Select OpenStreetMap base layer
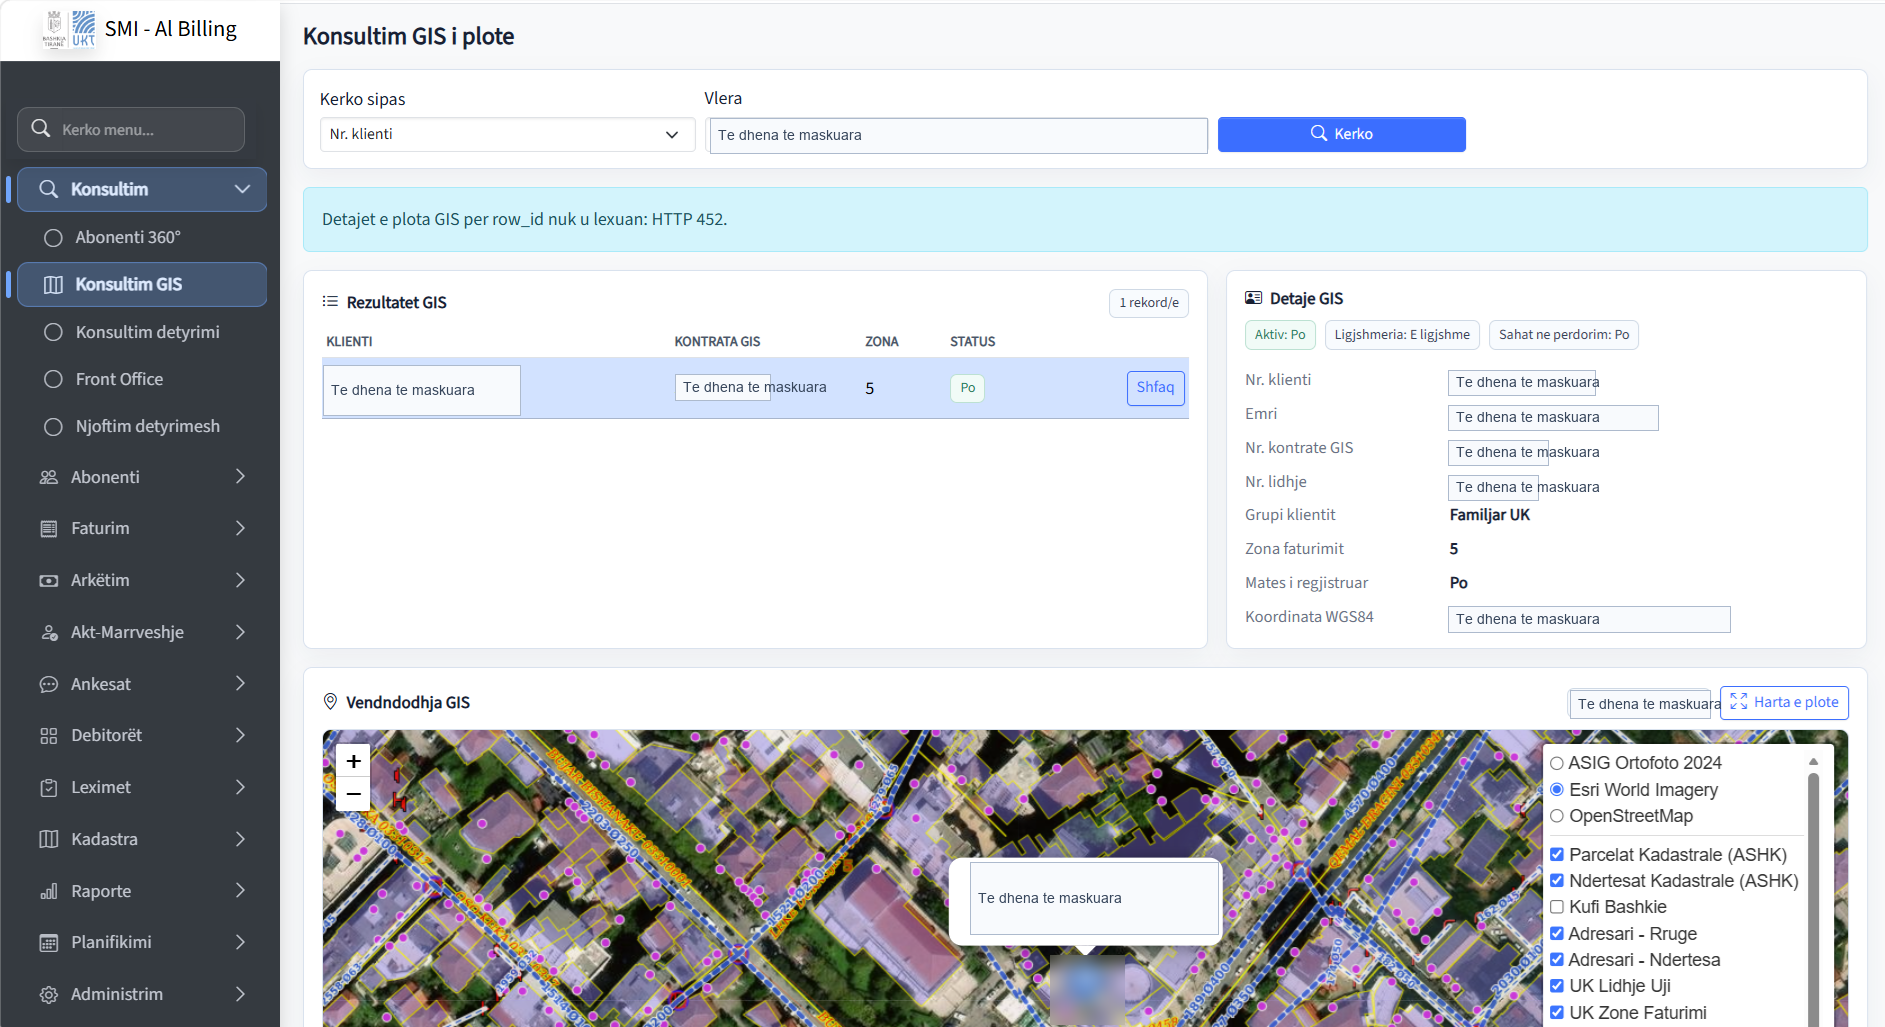The image size is (1885, 1027). click(1557, 816)
